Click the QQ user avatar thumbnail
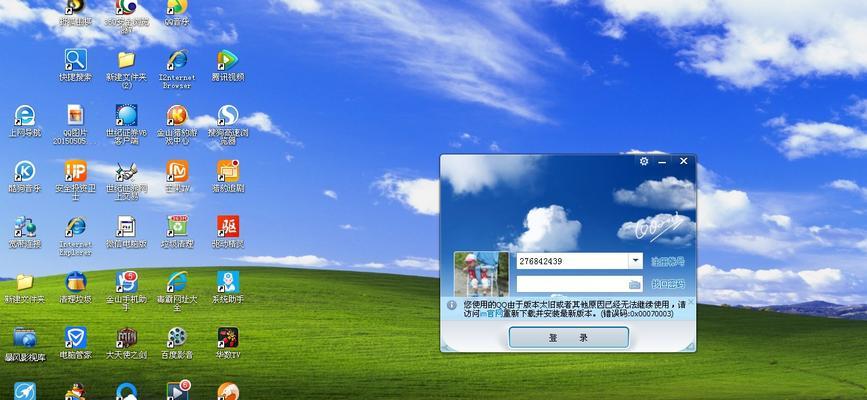The image size is (867, 400). tap(481, 274)
